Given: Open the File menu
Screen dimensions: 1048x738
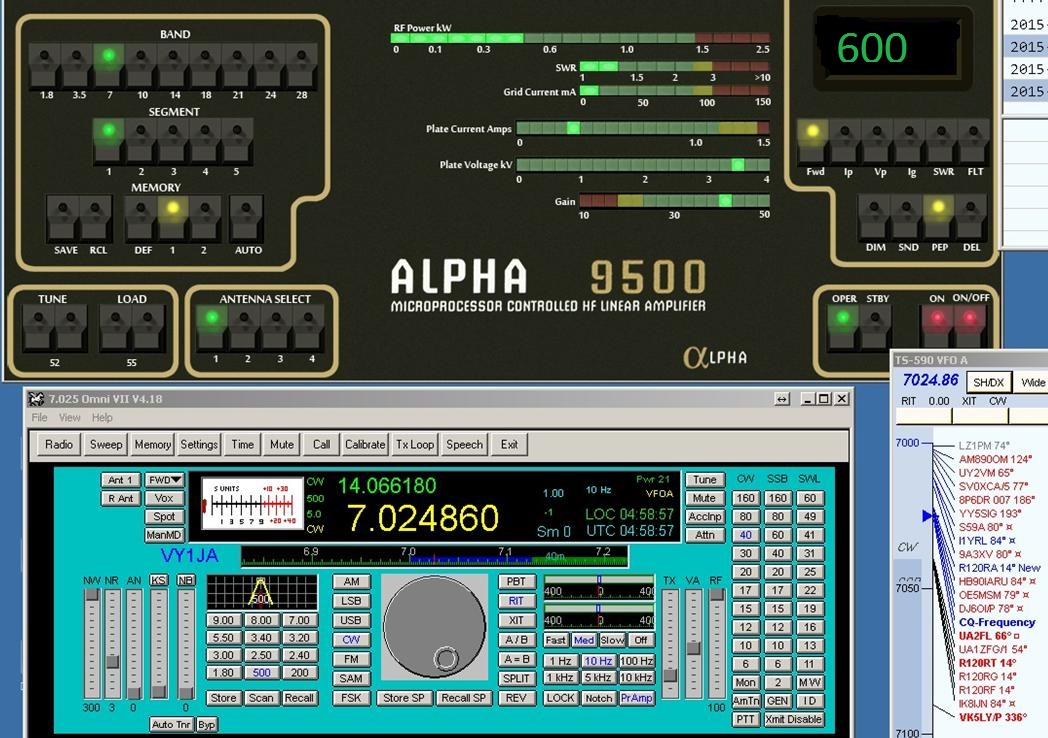Looking at the screenshot, I should 39,418.
